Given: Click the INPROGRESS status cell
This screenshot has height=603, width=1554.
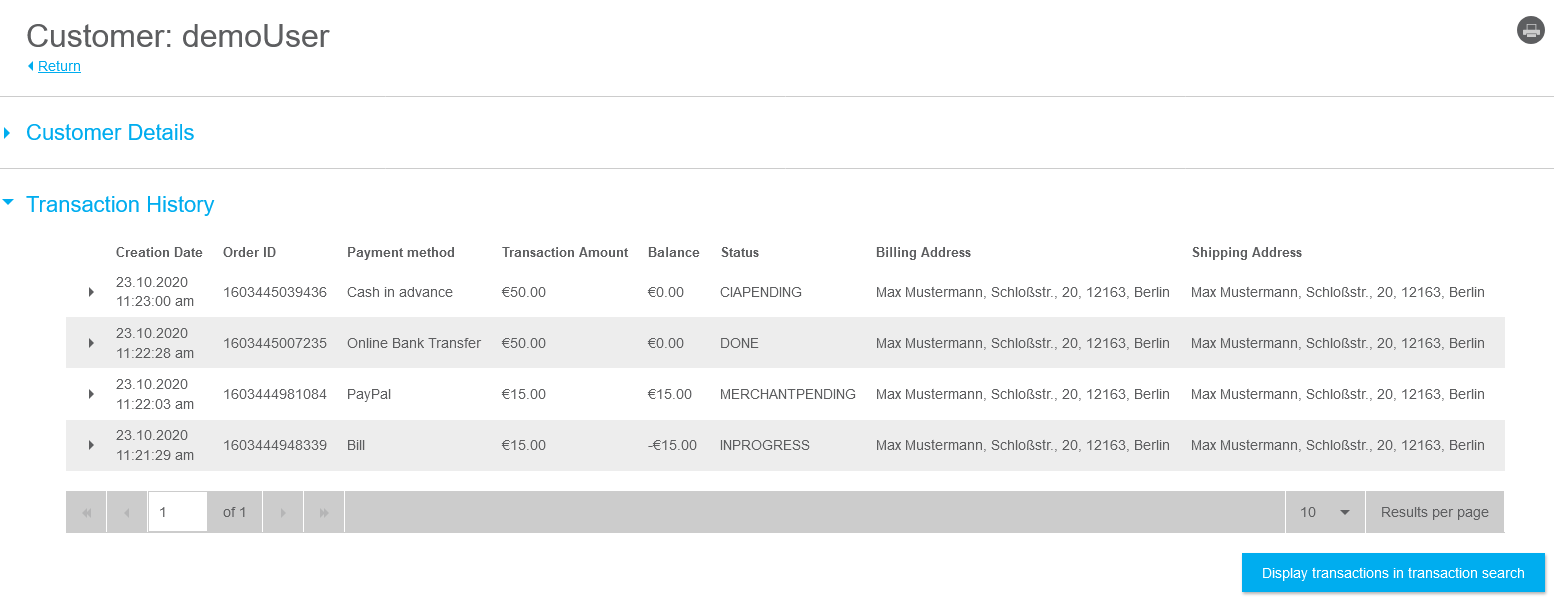Looking at the screenshot, I should tap(765, 445).
